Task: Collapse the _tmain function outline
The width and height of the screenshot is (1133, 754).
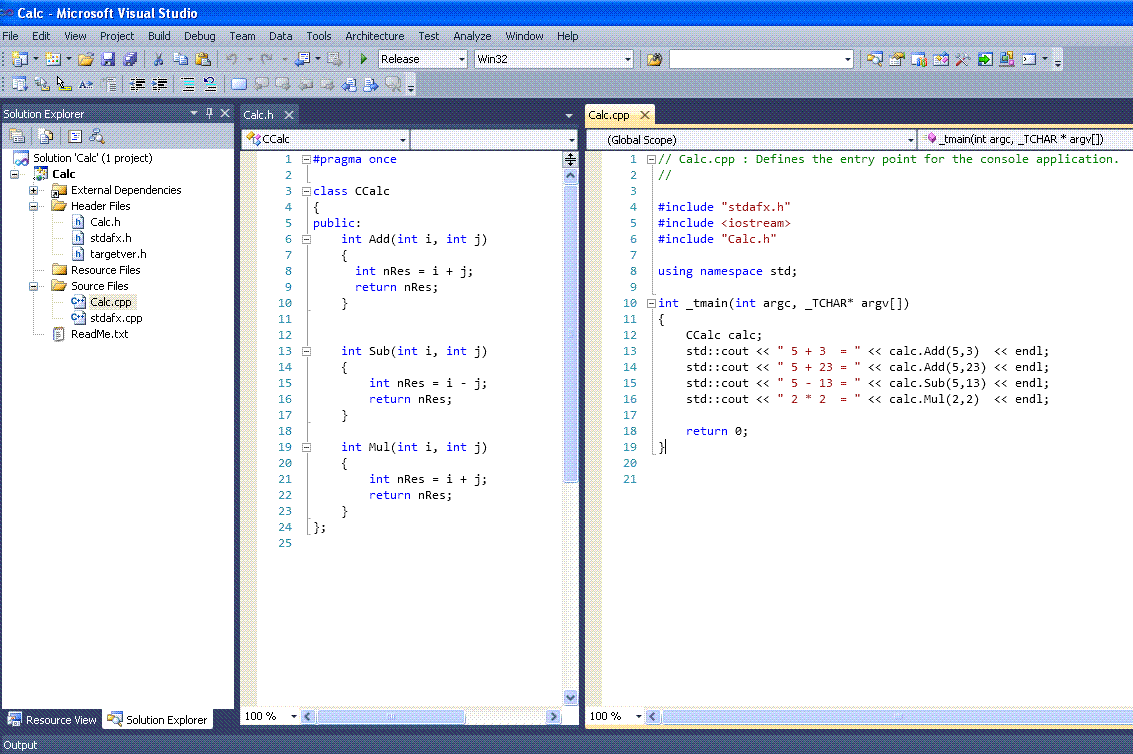Action: point(651,304)
